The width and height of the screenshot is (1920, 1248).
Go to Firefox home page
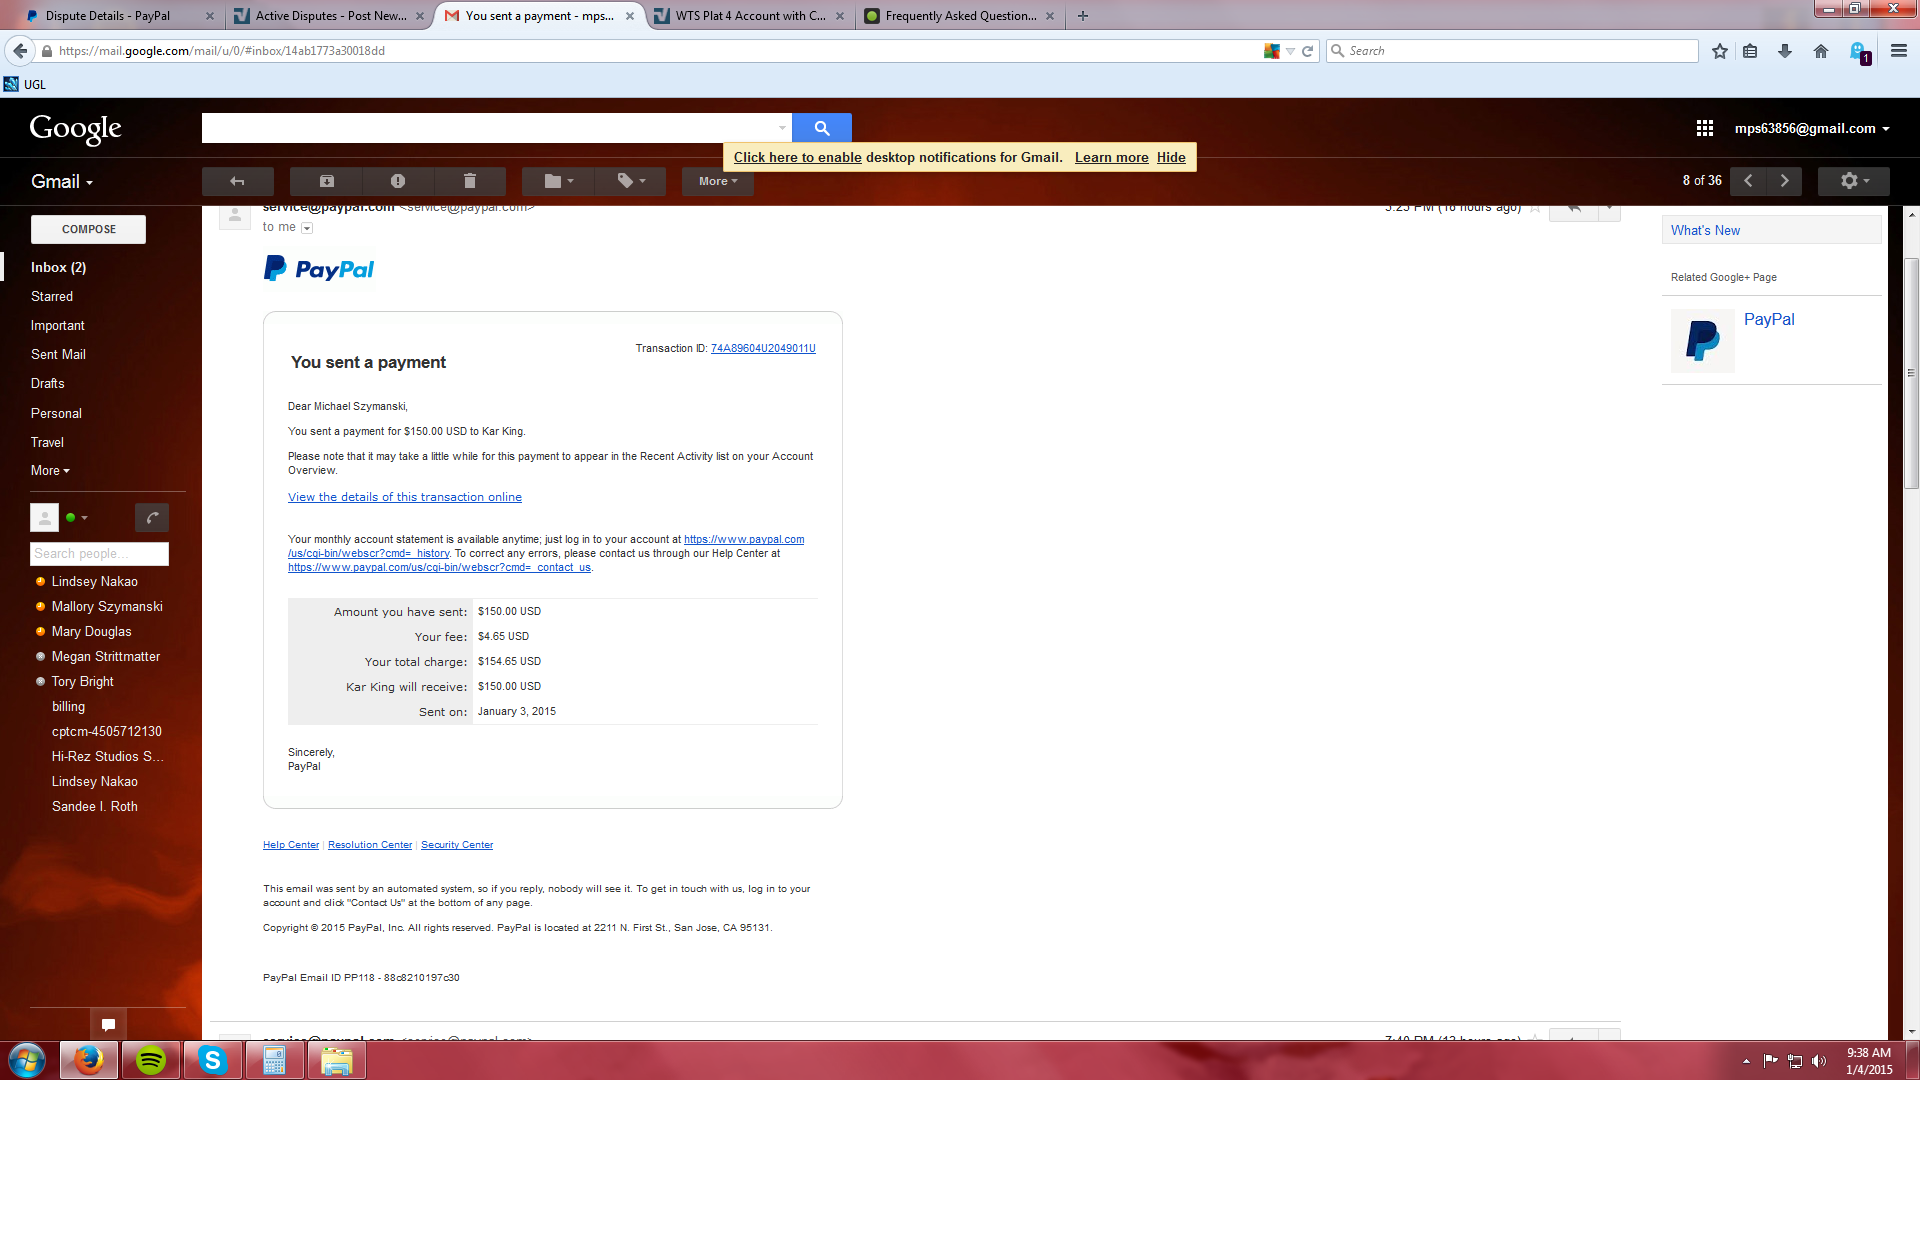tap(1821, 51)
